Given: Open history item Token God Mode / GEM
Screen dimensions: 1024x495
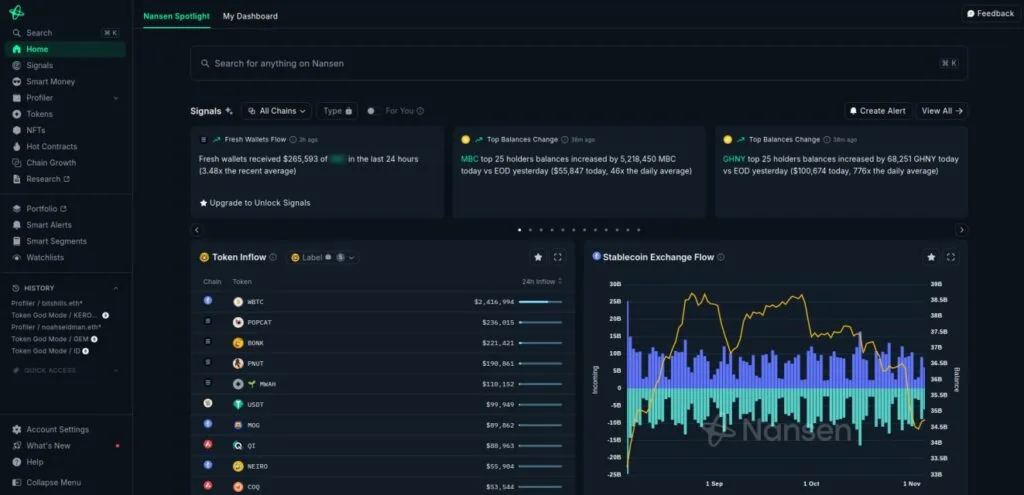Looking at the screenshot, I should [50, 339].
